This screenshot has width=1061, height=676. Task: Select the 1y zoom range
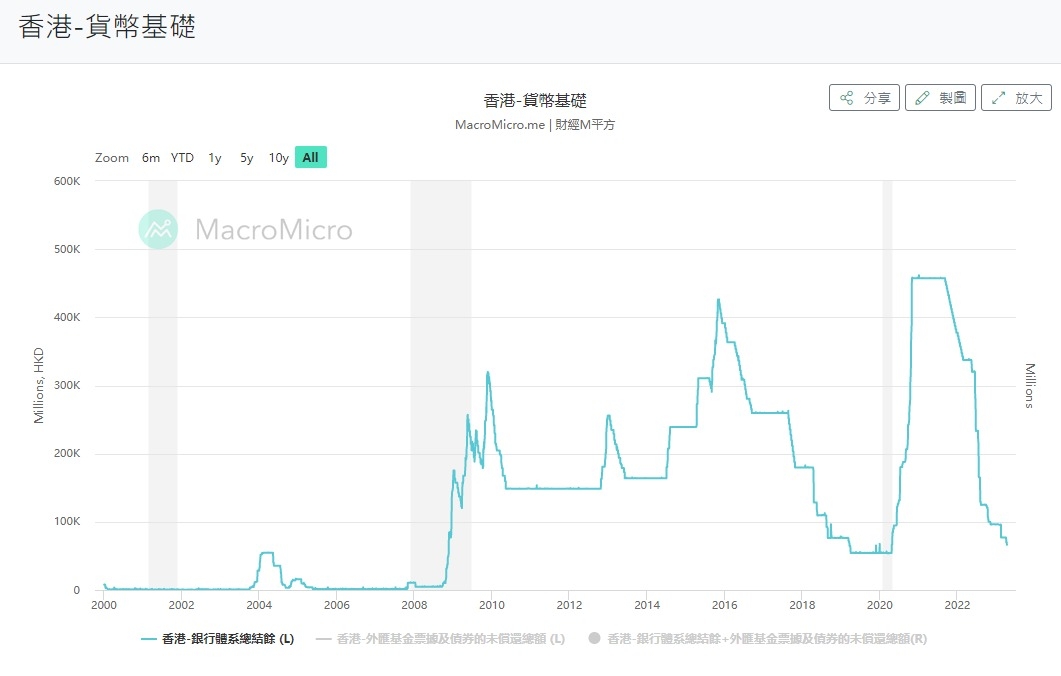pyautogui.click(x=213, y=157)
